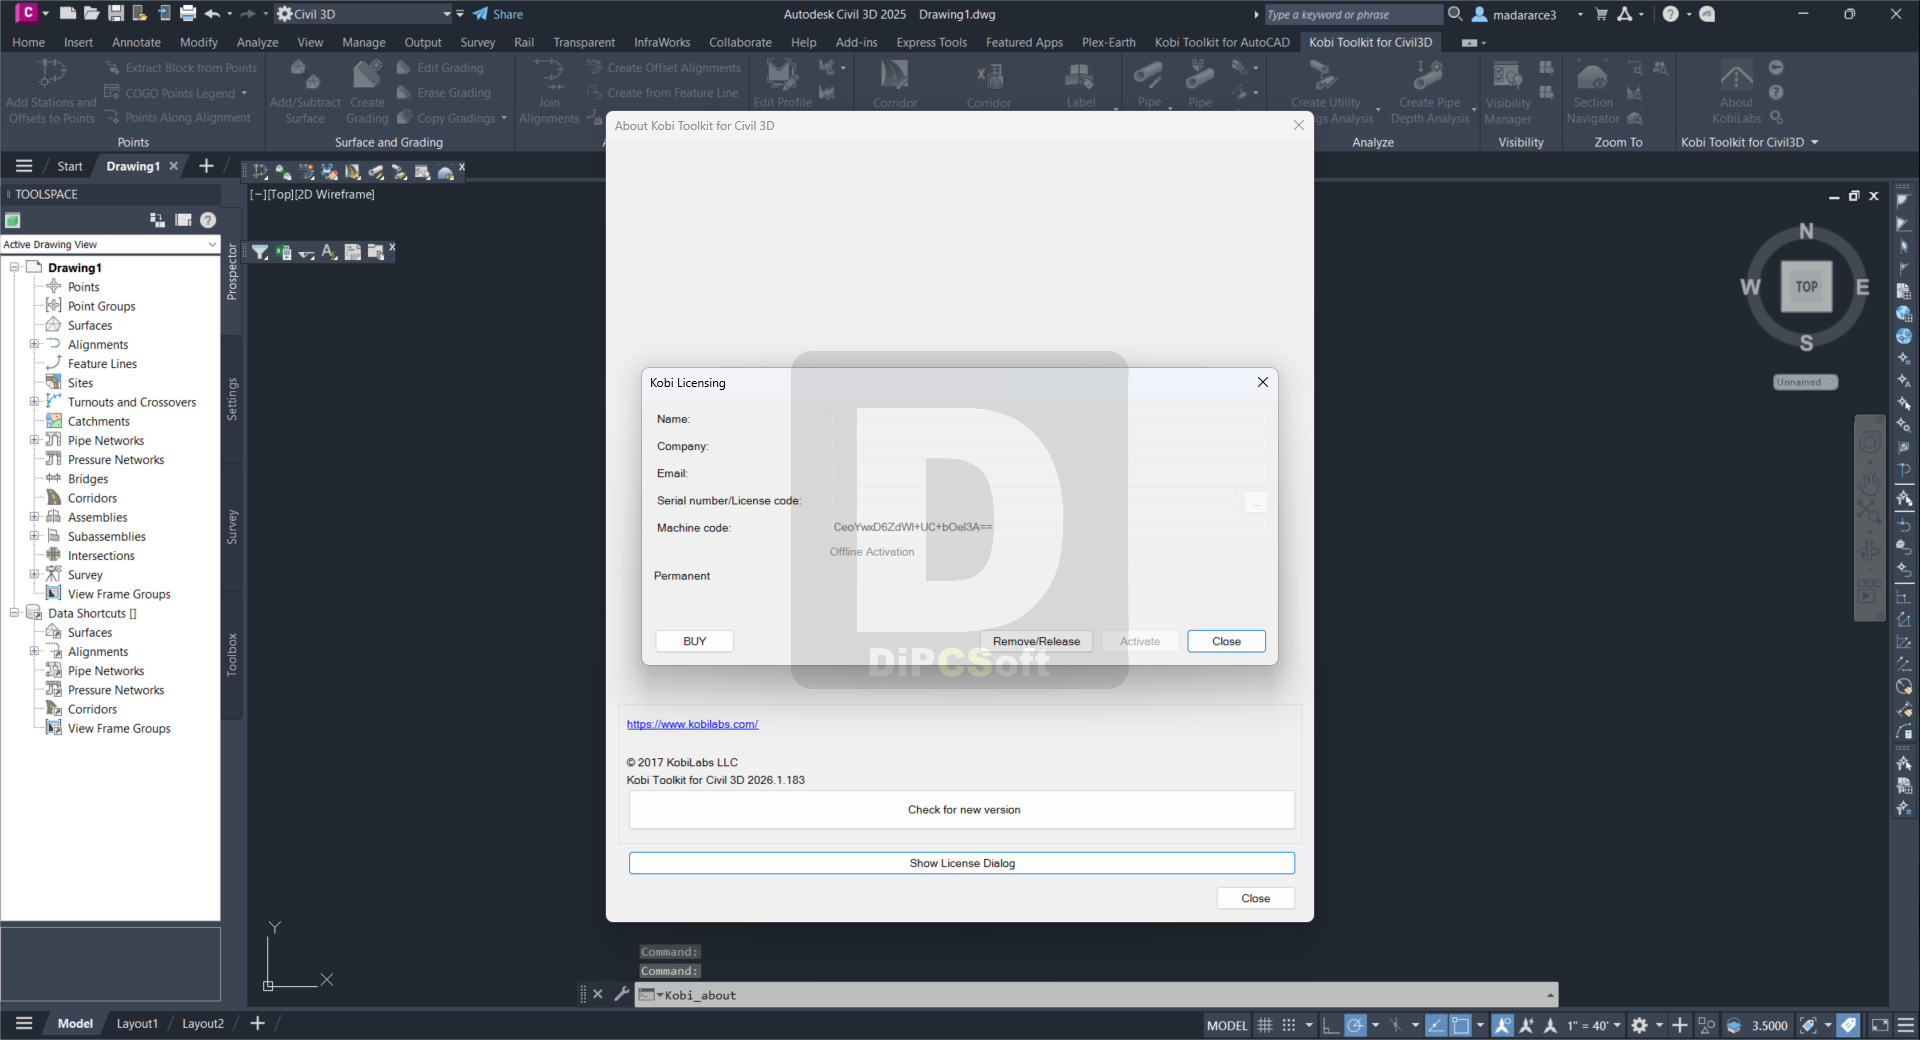Toggle polar tracking in status bar
This screenshot has height=1040, width=1920.
(x=1355, y=1025)
